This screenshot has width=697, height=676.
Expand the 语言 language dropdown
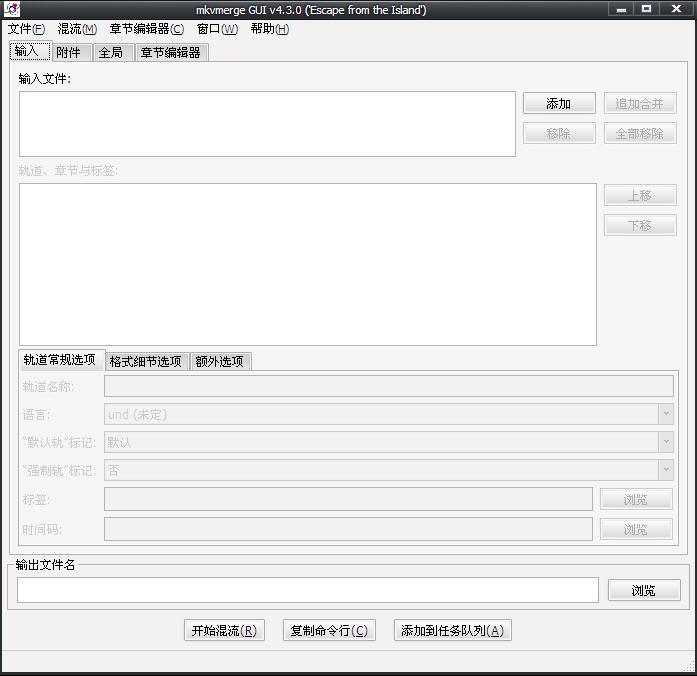click(665, 414)
